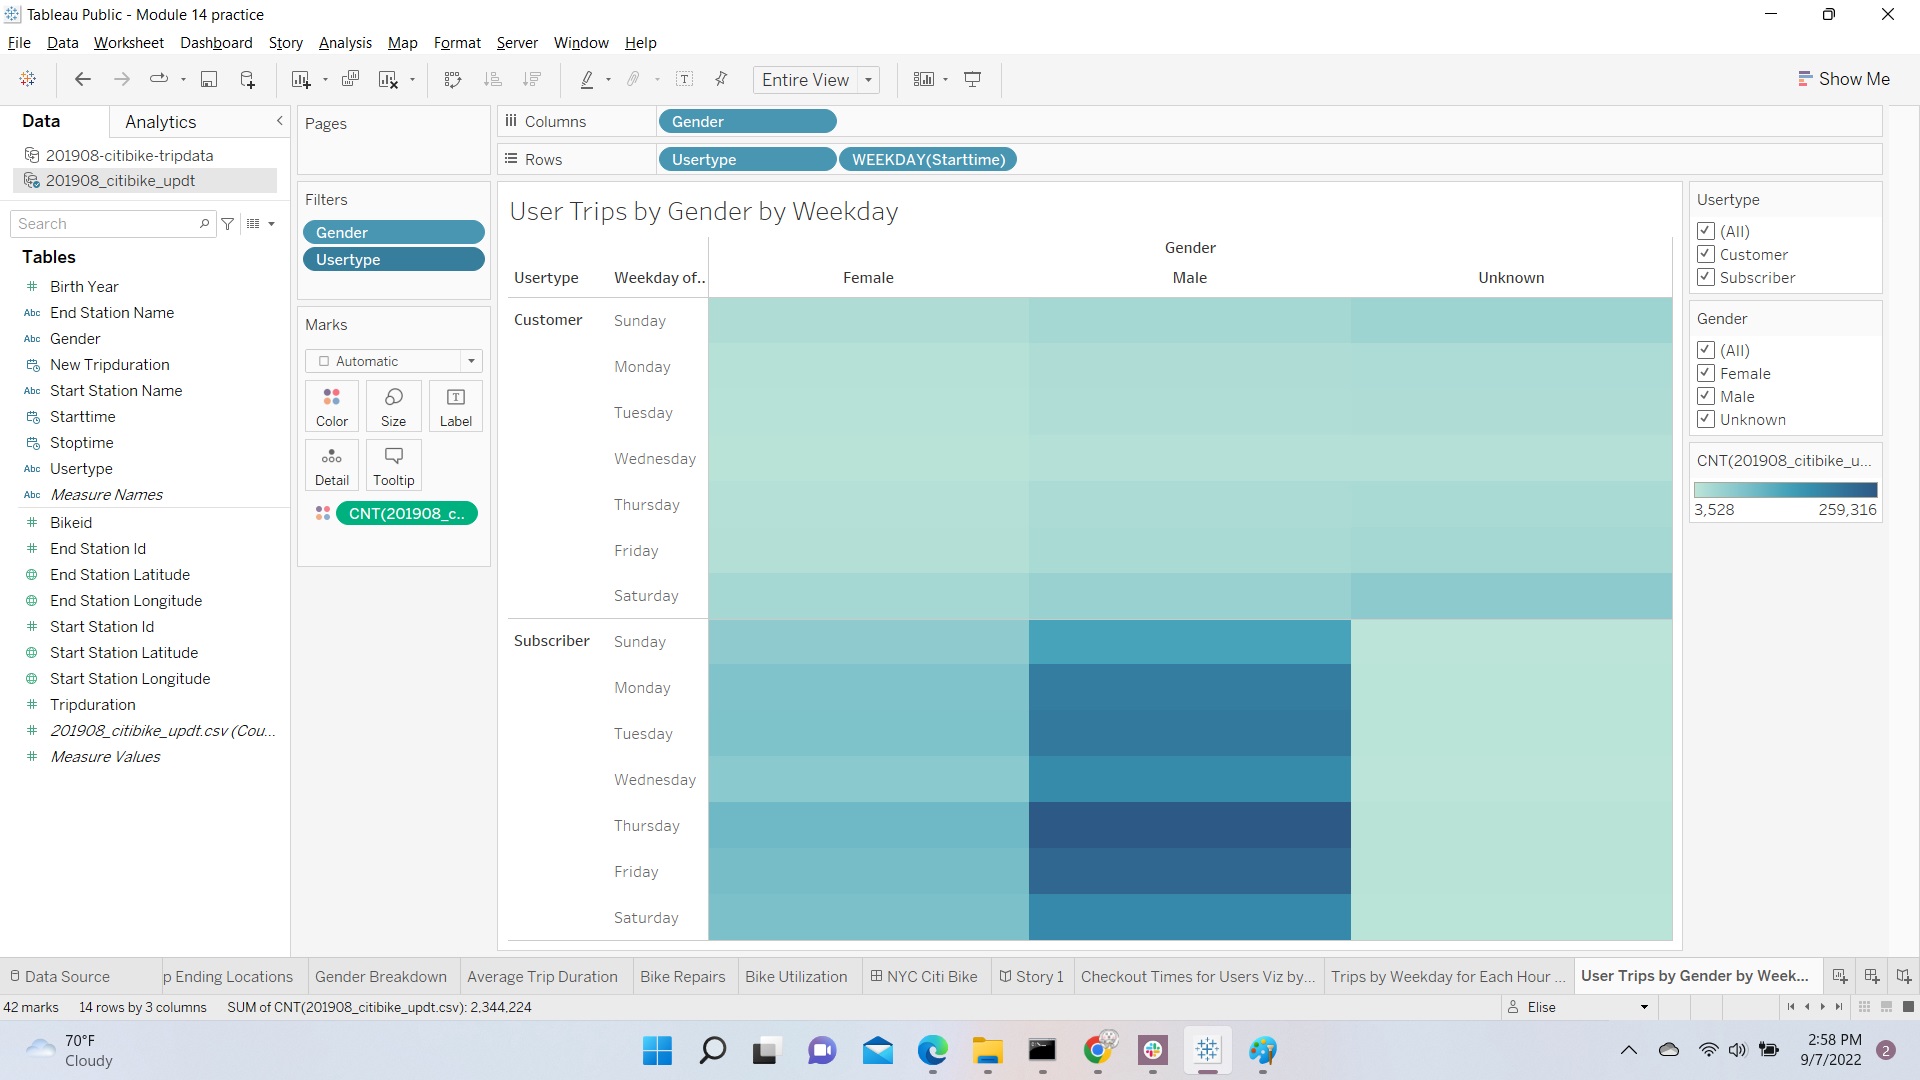Click the Save icon in toolbar
Viewport: 1920px width, 1080px height.
[x=209, y=79]
